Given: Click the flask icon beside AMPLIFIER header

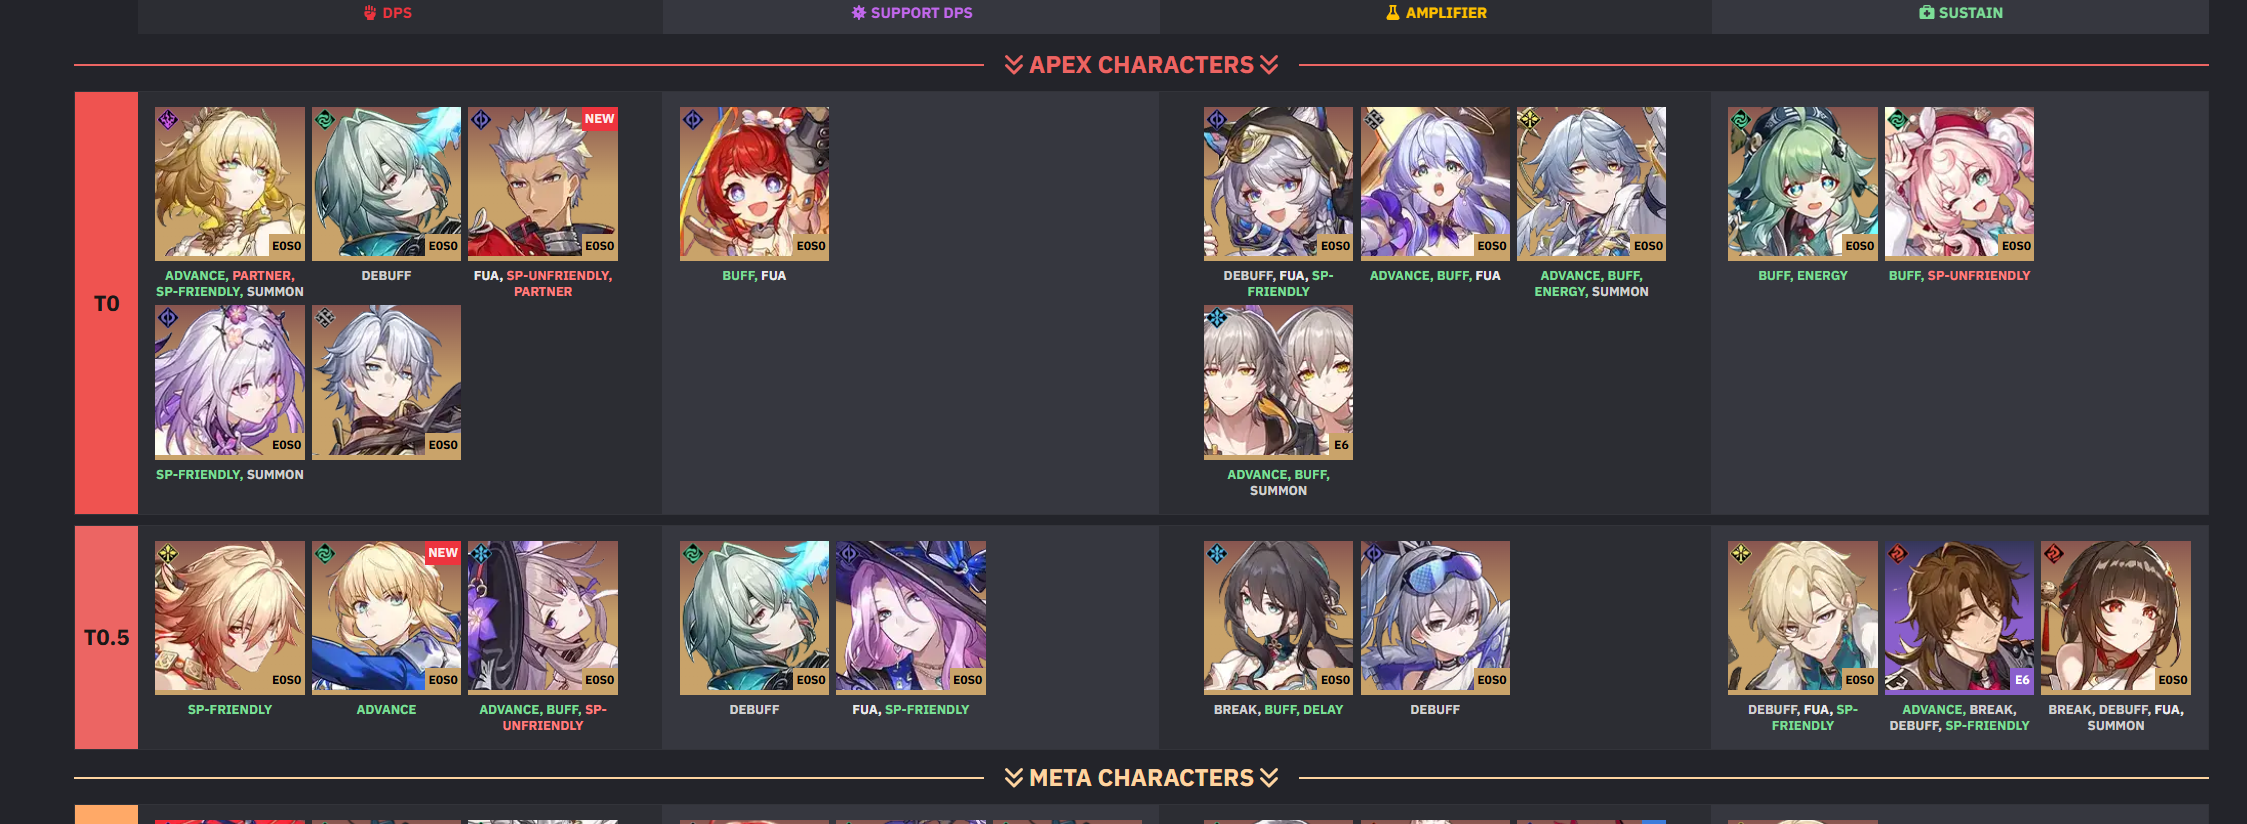Looking at the screenshot, I should (1392, 13).
